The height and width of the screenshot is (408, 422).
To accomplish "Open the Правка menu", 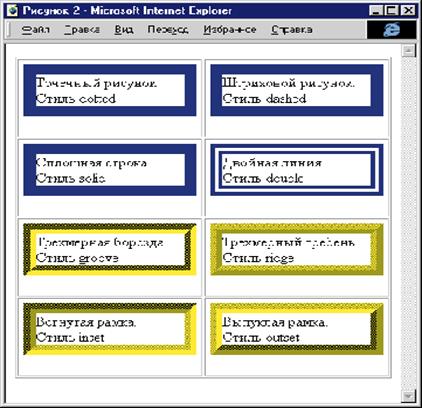I will [x=82, y=30].
